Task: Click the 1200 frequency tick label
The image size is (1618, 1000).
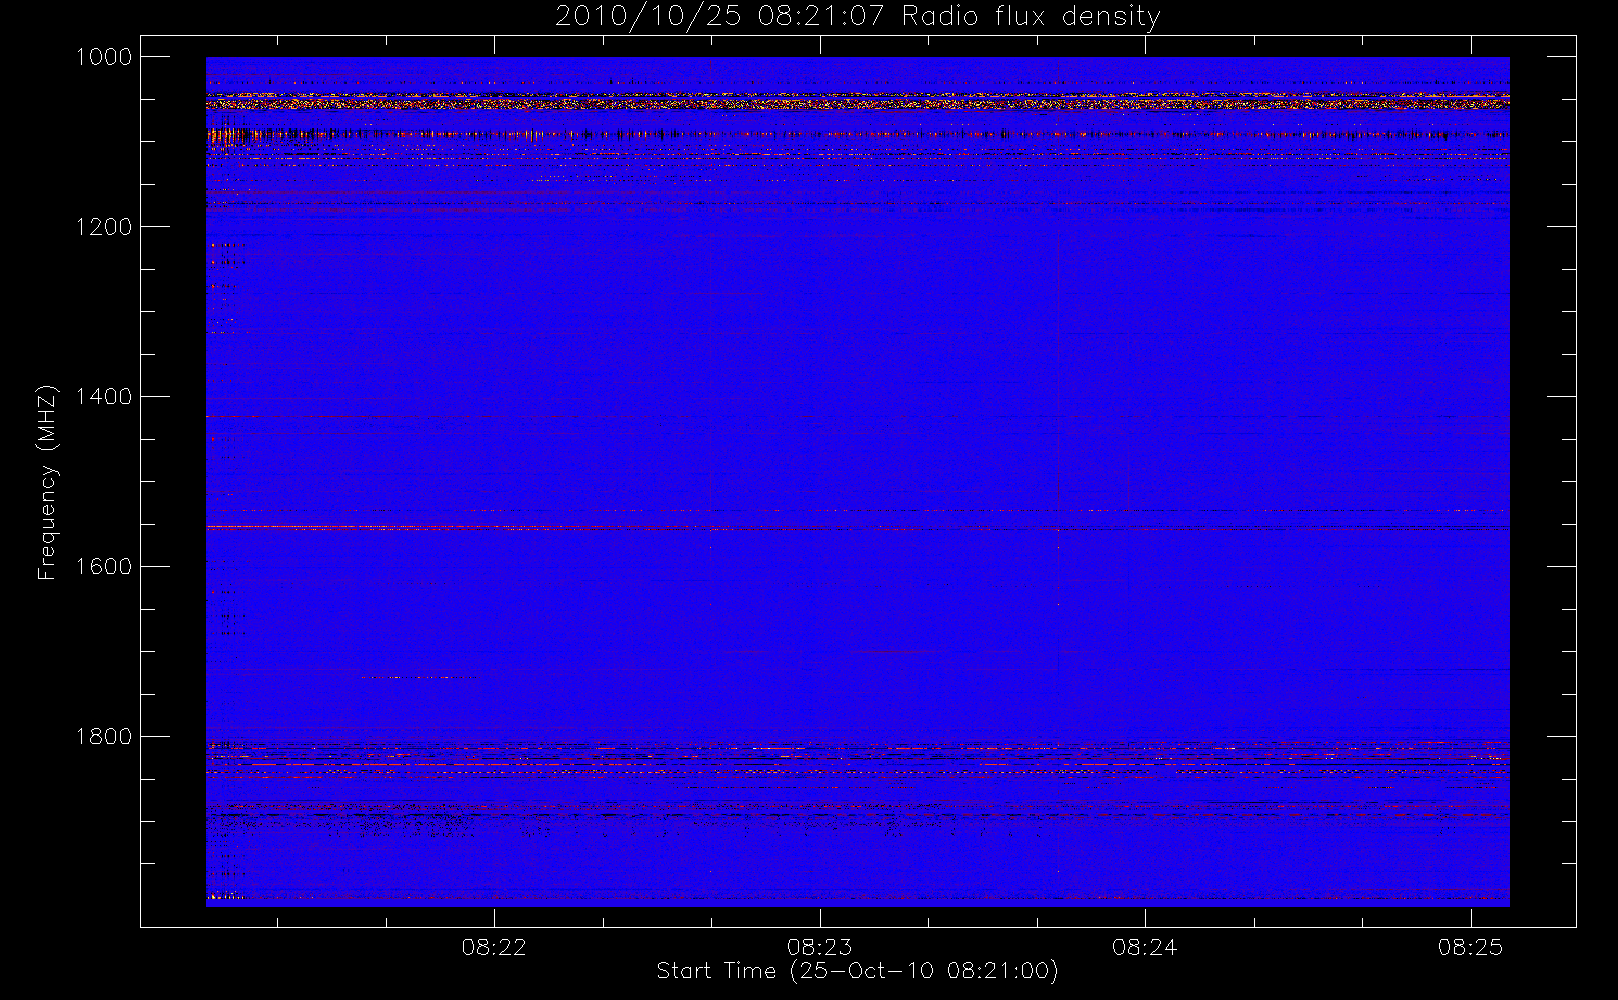Action: (x=104, y=227)
